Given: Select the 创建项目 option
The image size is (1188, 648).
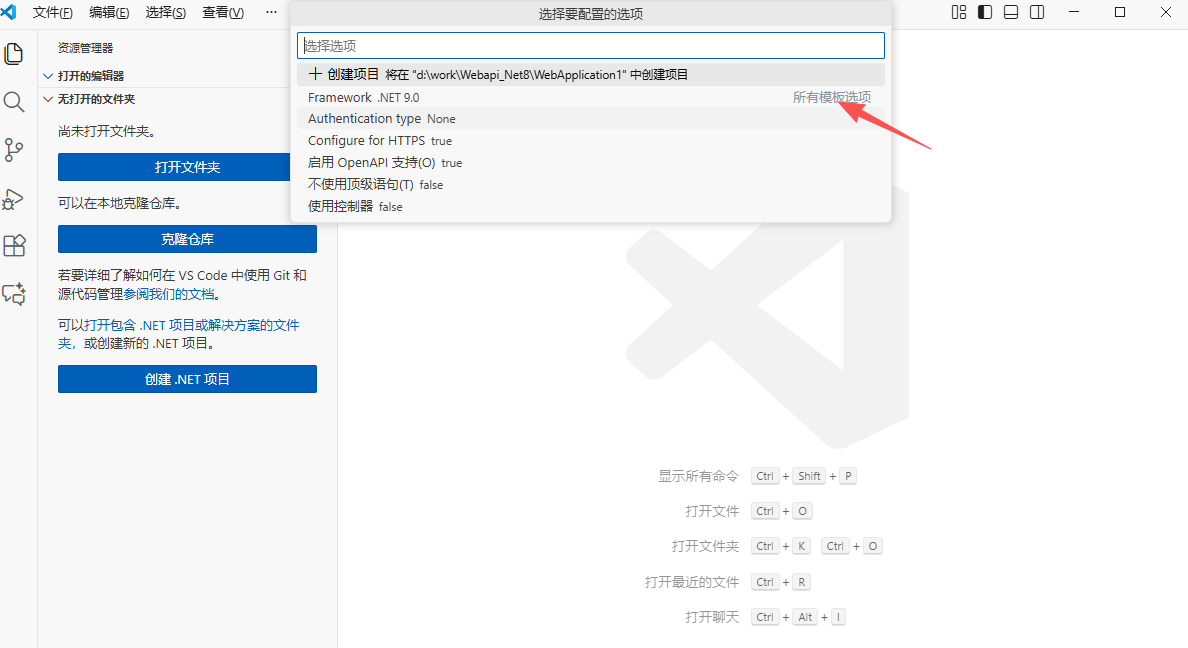Looking at the screenshot, I should click(x=590, y=74).
